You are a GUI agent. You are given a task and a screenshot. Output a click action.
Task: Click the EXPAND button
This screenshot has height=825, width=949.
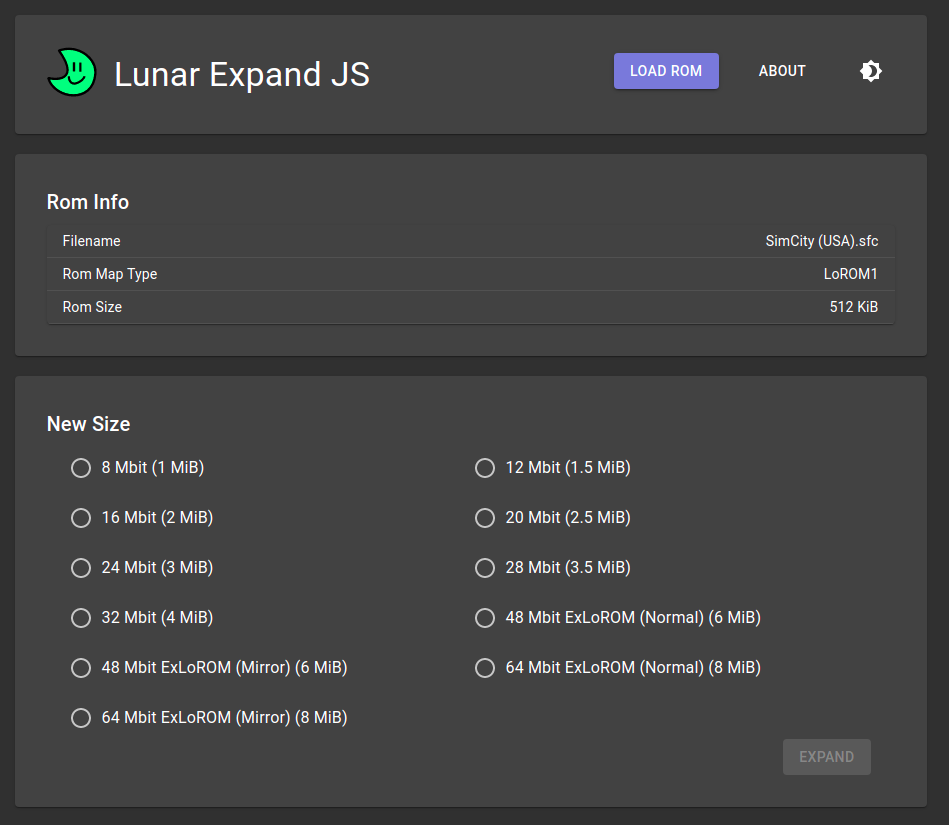[826, 757]
